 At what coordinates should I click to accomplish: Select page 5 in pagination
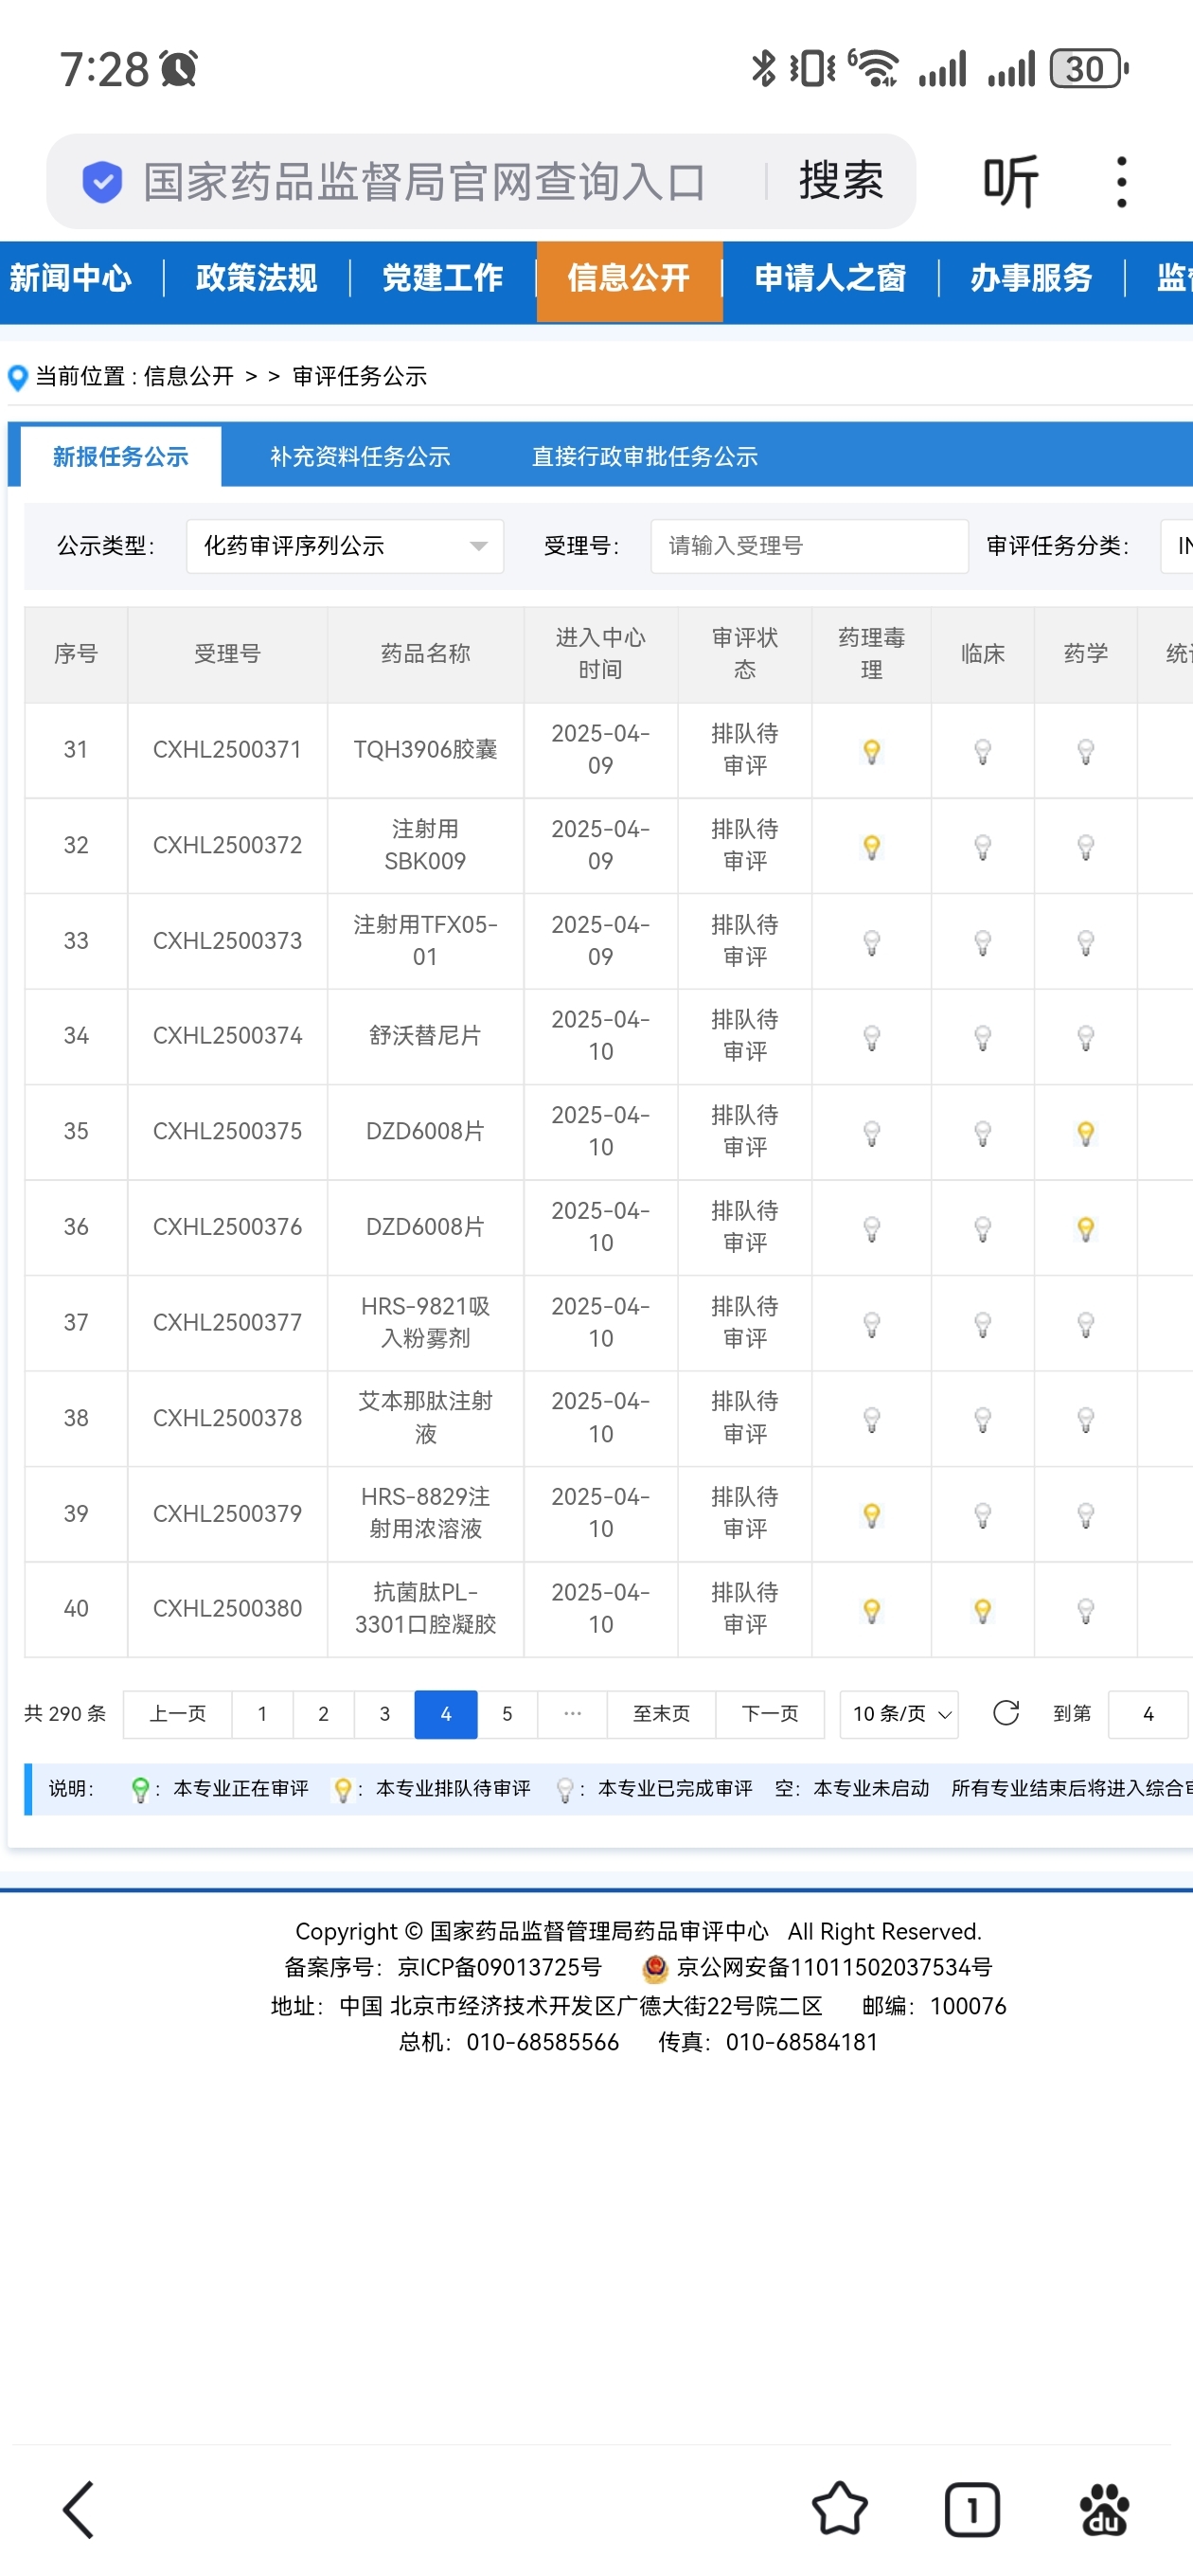tap(507, 1714)
